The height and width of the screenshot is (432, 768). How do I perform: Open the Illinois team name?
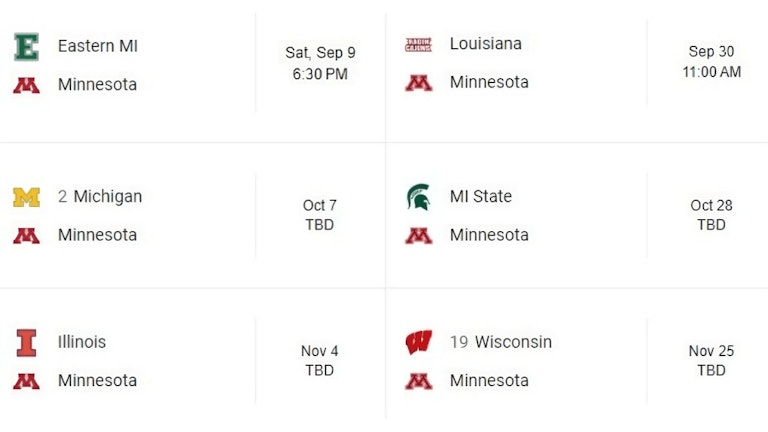pyautogui.click(x=82, y=342)
